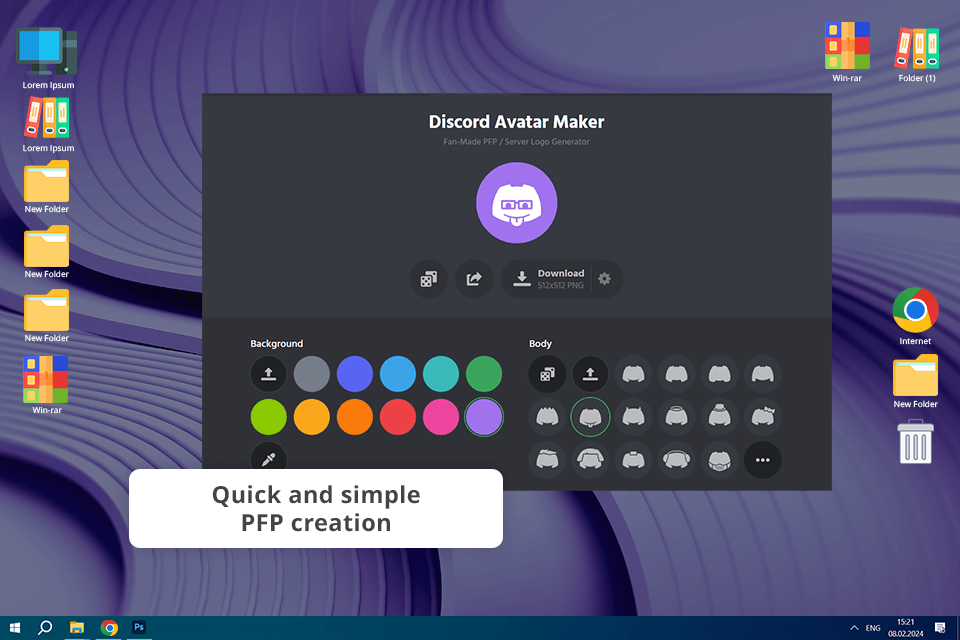Download the avatar as 512x512 PNG

click(547, 279)
